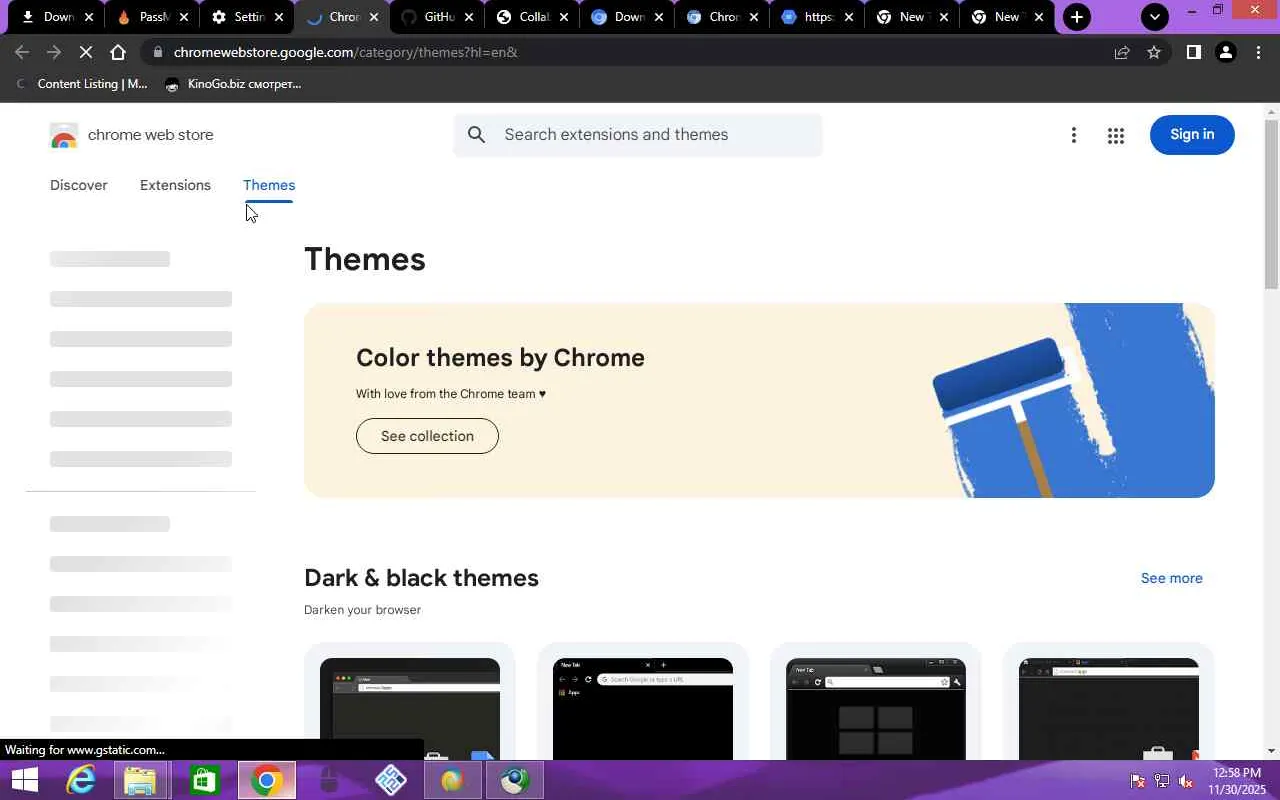Open the KinoGo.biz bookmark
The width and height of the screenshot is (1280, 800).
(x=233, y=84)
